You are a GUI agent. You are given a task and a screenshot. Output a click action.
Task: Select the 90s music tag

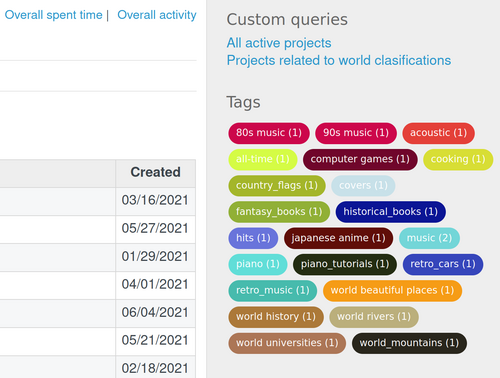point(356,133)
